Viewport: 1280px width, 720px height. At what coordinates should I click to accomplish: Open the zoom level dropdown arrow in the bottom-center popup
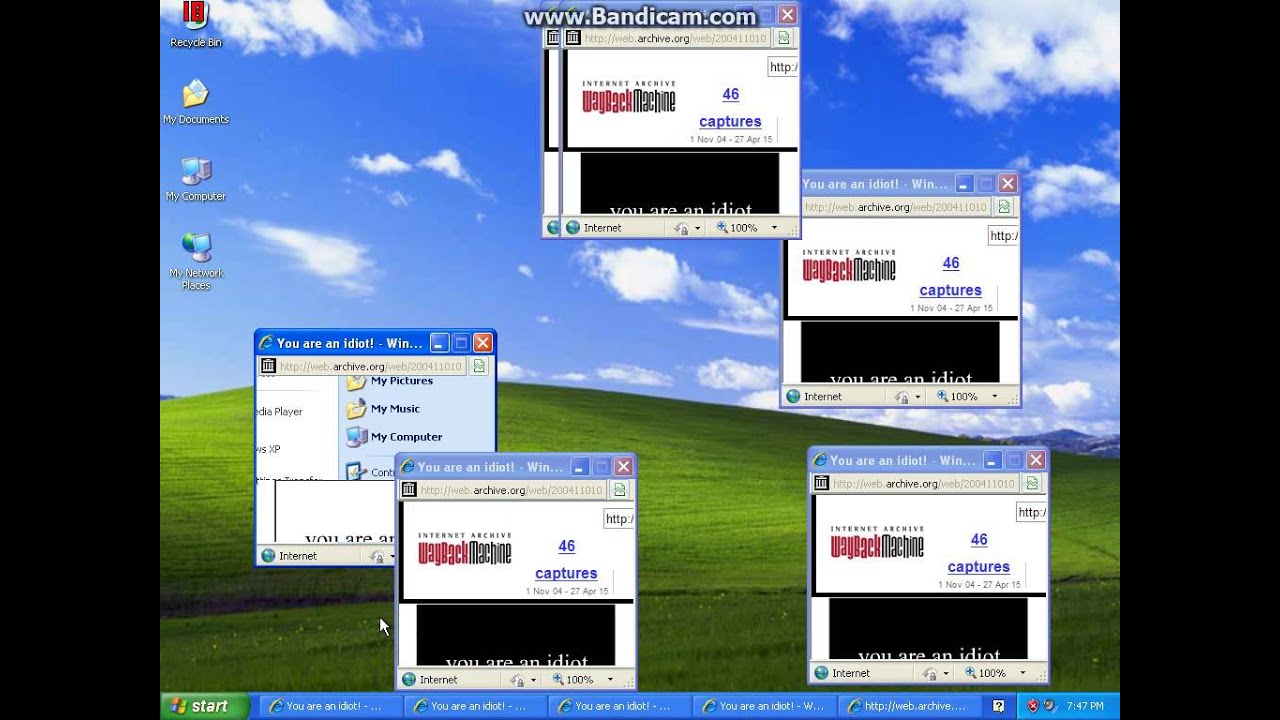tap(610, 680)
